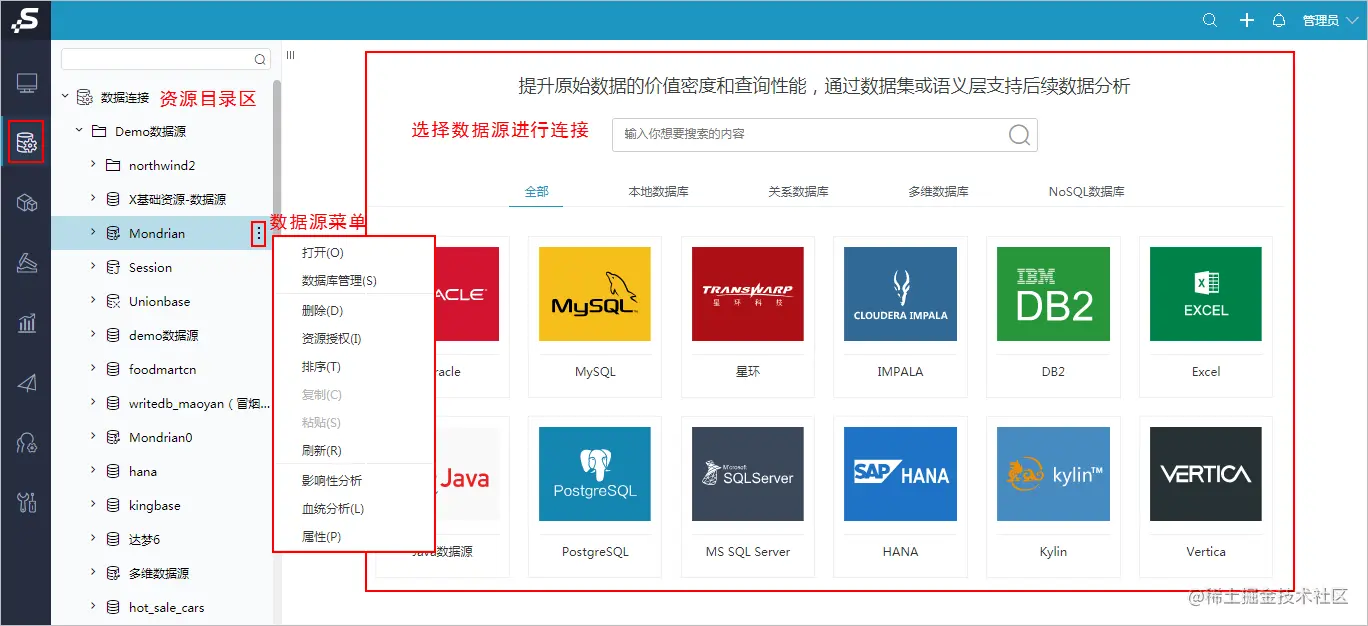
Task: Click the magnifier in resource tree search
Action: 260,59
